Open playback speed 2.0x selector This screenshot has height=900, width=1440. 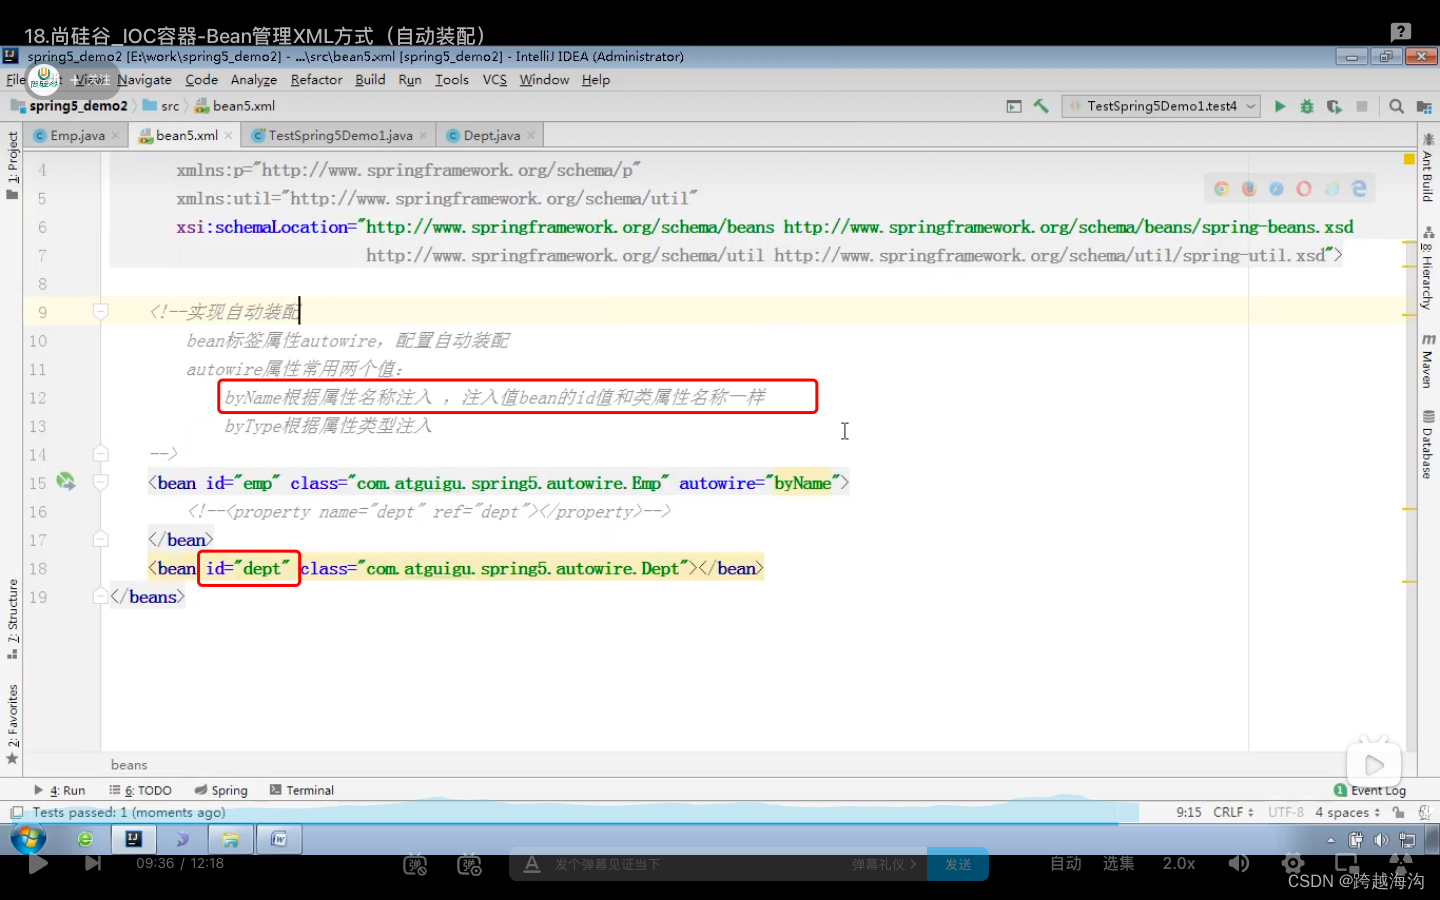(1178, 863)
